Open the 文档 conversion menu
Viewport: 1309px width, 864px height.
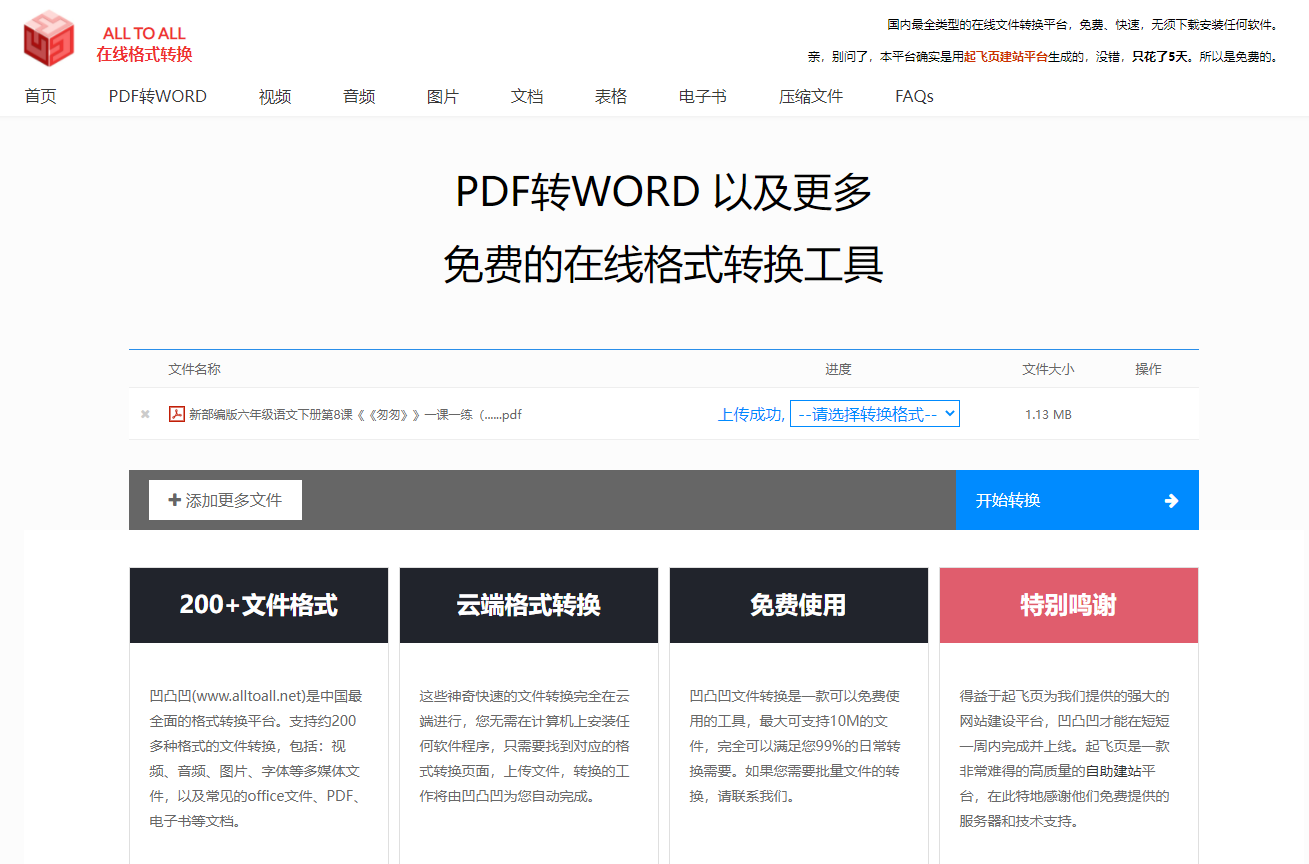[526, 96]
